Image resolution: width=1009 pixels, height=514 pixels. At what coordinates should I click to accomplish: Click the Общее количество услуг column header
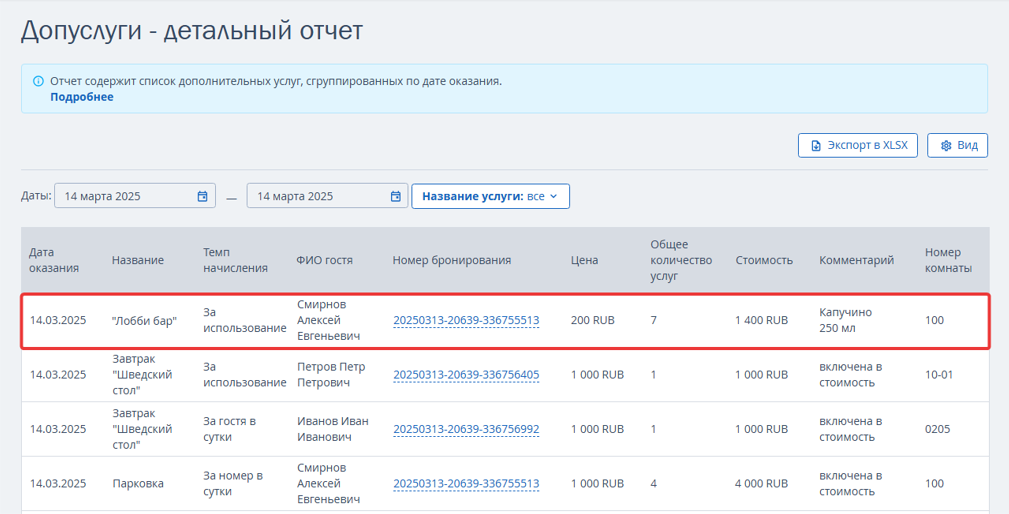(681, 260)
